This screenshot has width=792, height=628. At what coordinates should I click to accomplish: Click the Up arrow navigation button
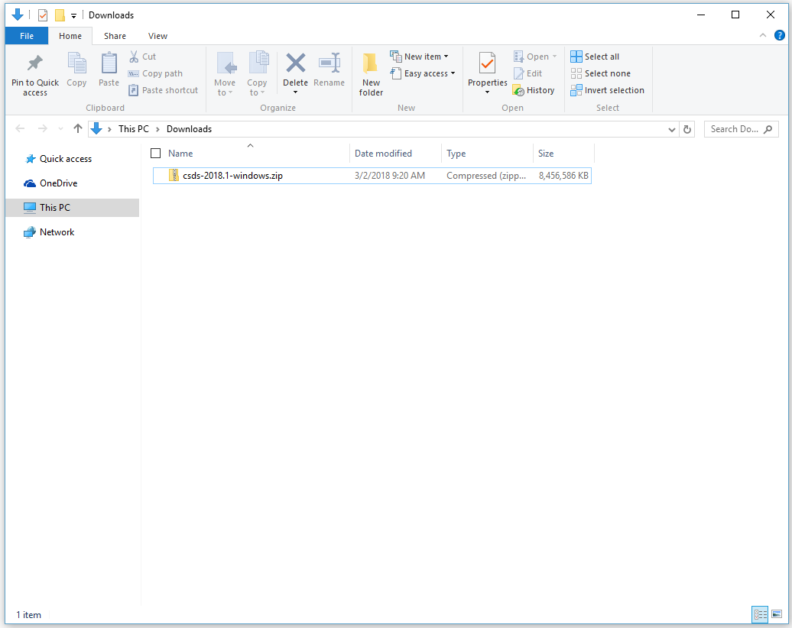coord(77,129)
